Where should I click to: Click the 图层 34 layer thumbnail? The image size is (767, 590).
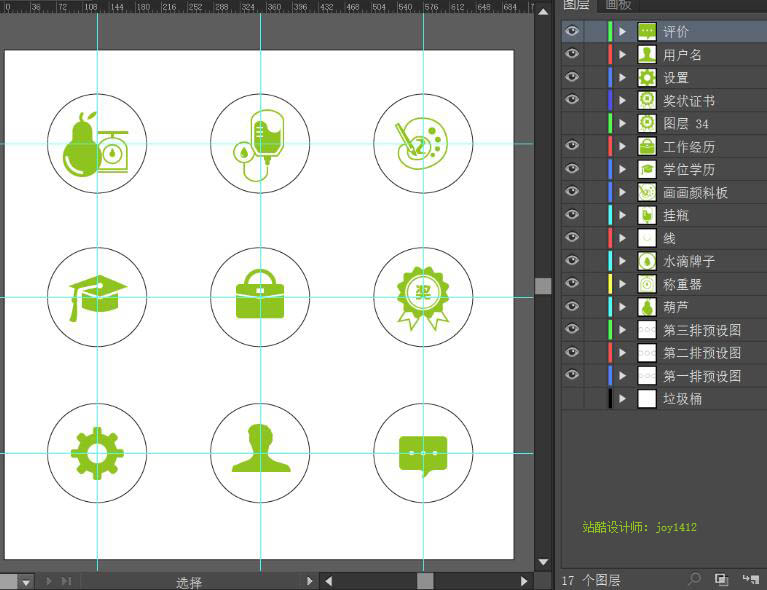(x=647, y=123)
